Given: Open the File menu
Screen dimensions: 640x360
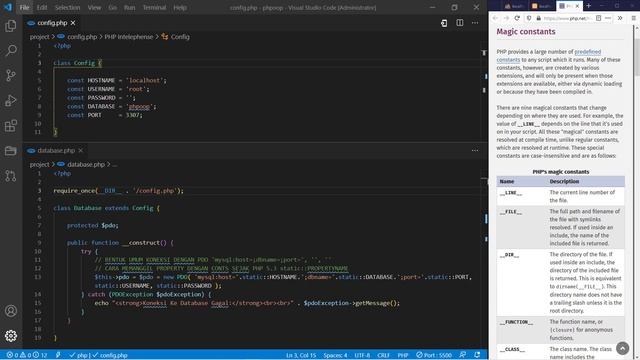Looking at the screenshot, I should [x=24, y=7].
